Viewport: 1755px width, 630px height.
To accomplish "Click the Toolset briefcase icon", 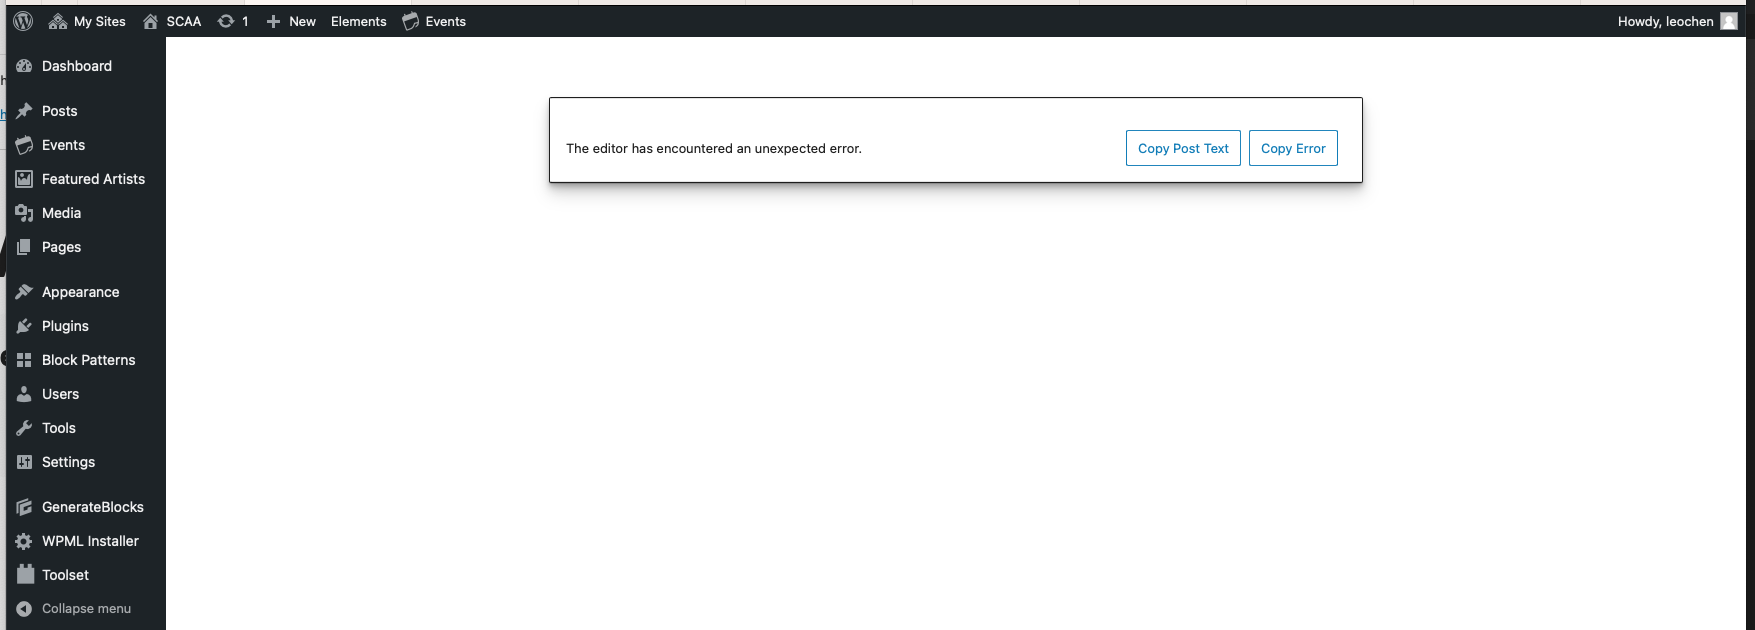I will click(x=24, y=575).
